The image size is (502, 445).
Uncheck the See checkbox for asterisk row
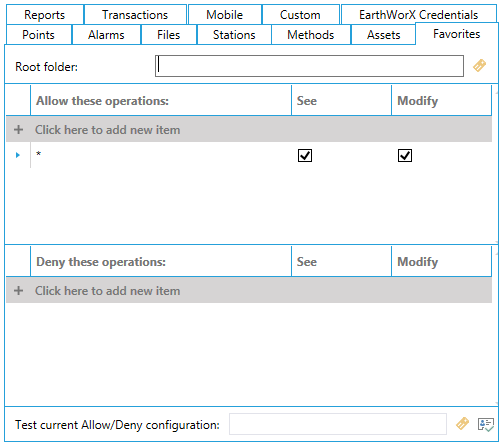tap(305, 155)
